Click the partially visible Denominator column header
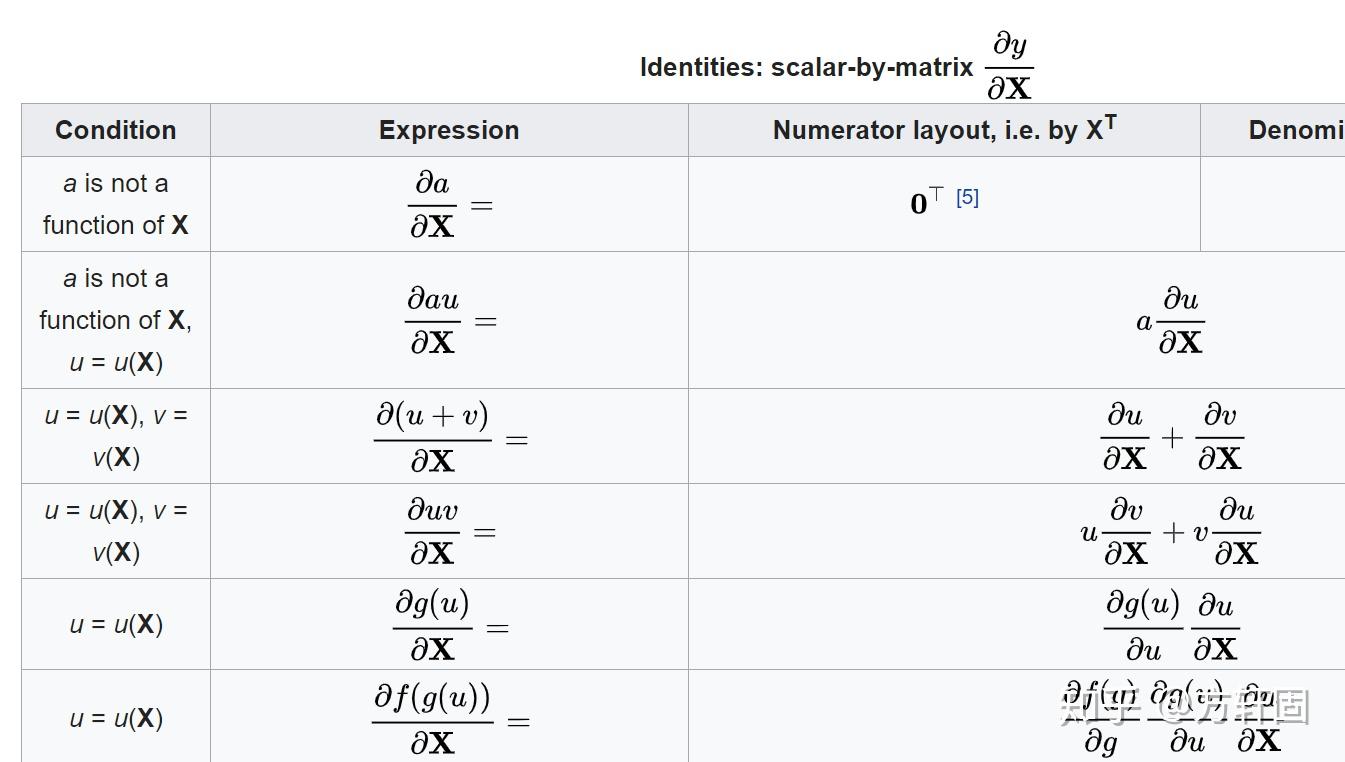 coord(1273,130)
